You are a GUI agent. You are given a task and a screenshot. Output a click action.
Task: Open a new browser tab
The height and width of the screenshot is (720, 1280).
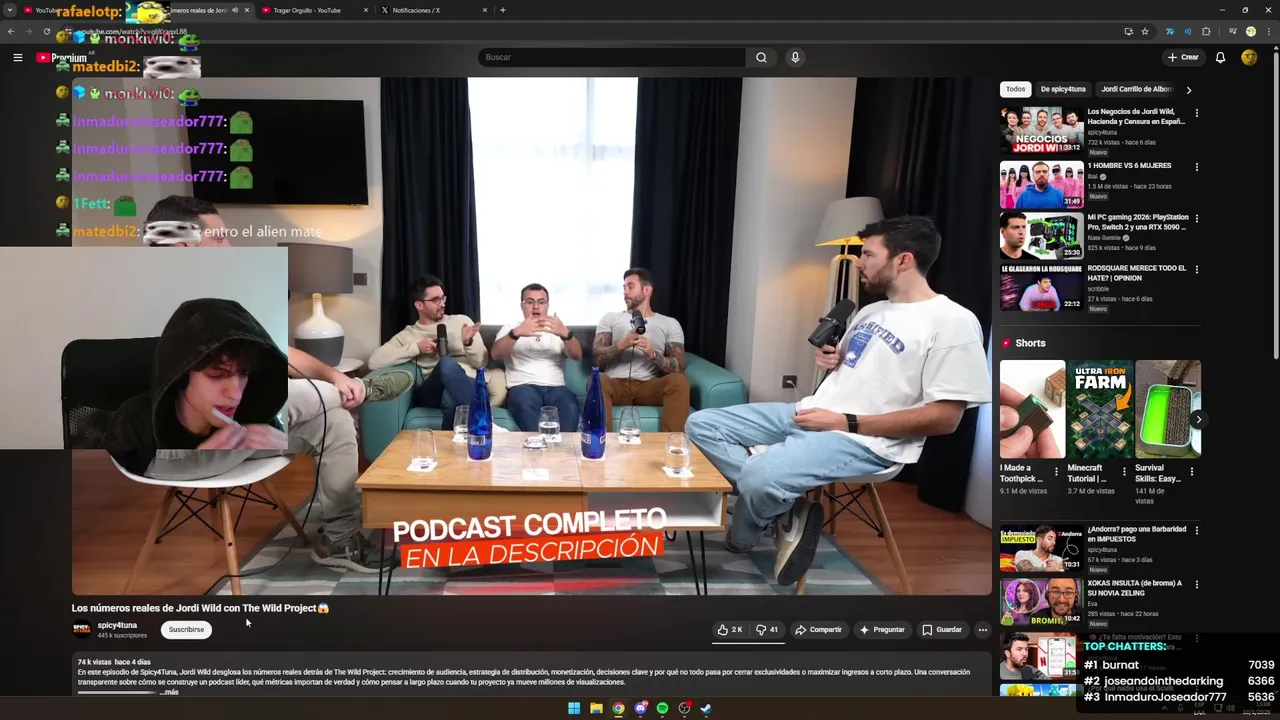pyautogui.click(x=502, y=10)
